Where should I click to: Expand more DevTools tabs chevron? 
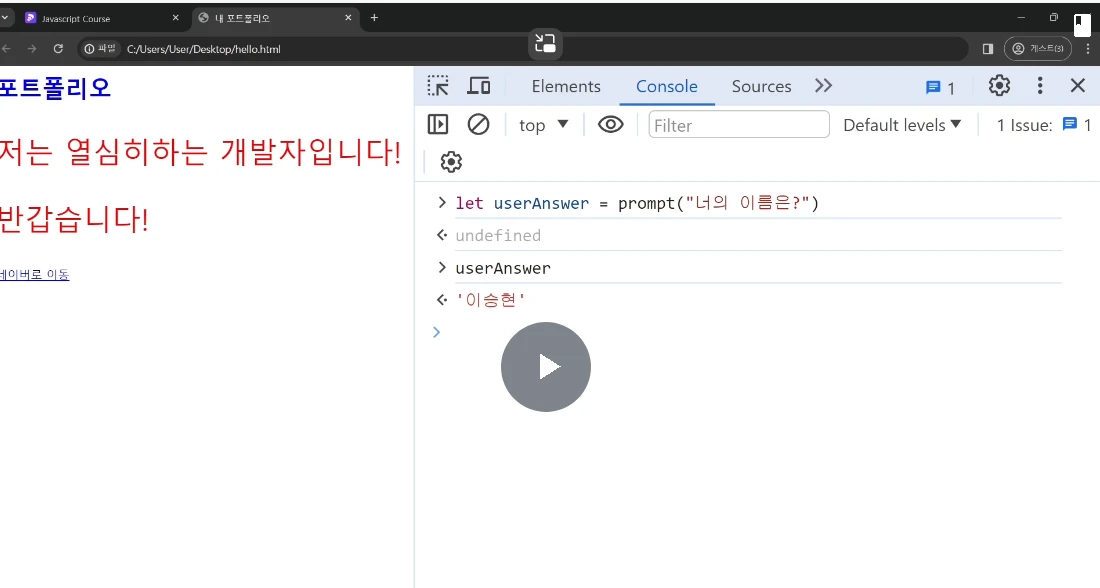pyautogui.click(x=823, y=86)
